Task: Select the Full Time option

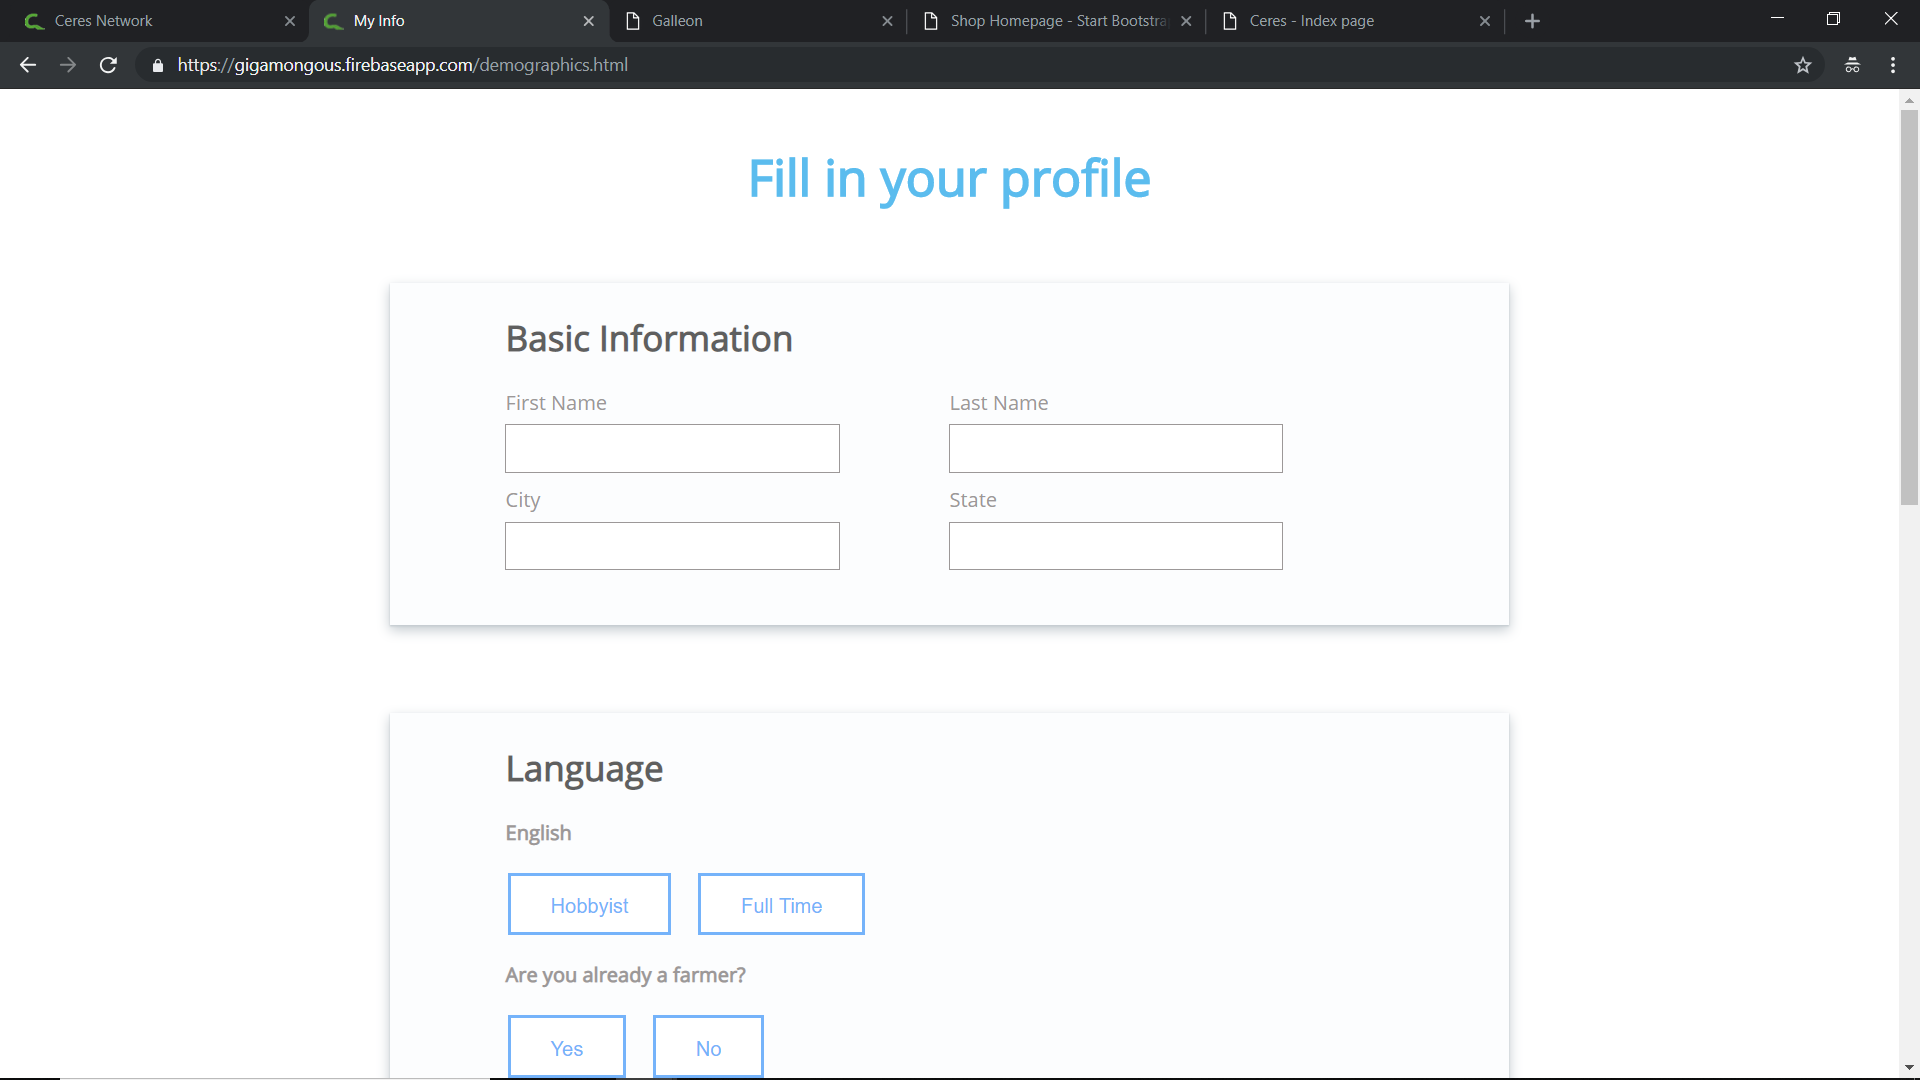Action: pyautogui.click(x=781, y=905)
